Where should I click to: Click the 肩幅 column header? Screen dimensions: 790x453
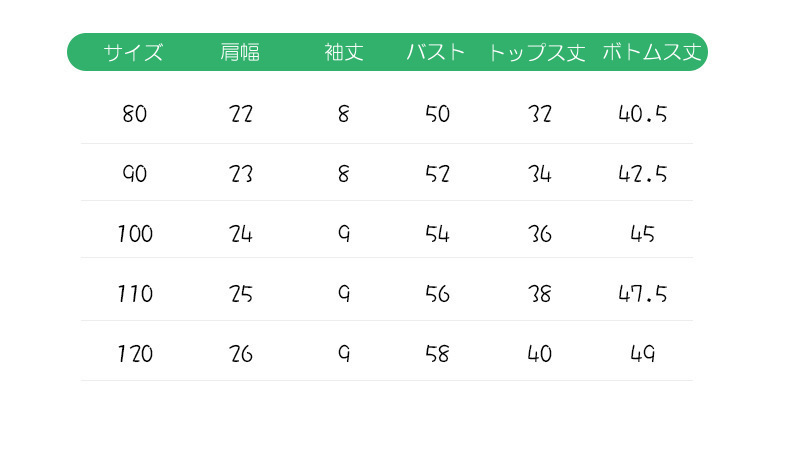tap(240, 52)
